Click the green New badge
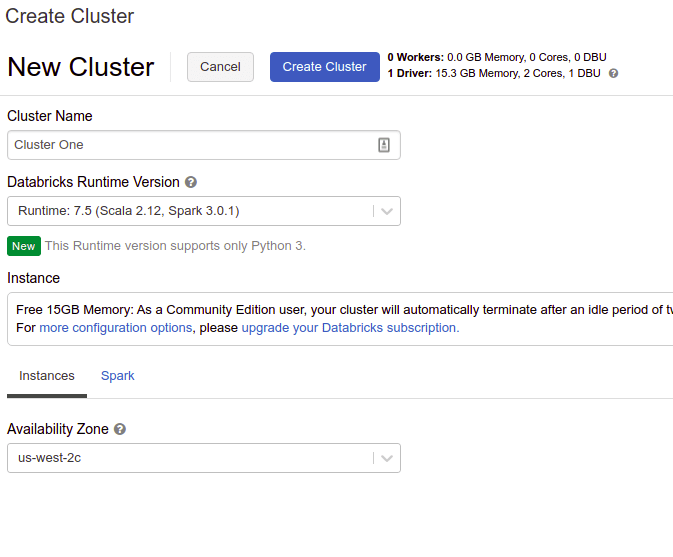Viewport: 673px width, 557px height. click(24, 246)
